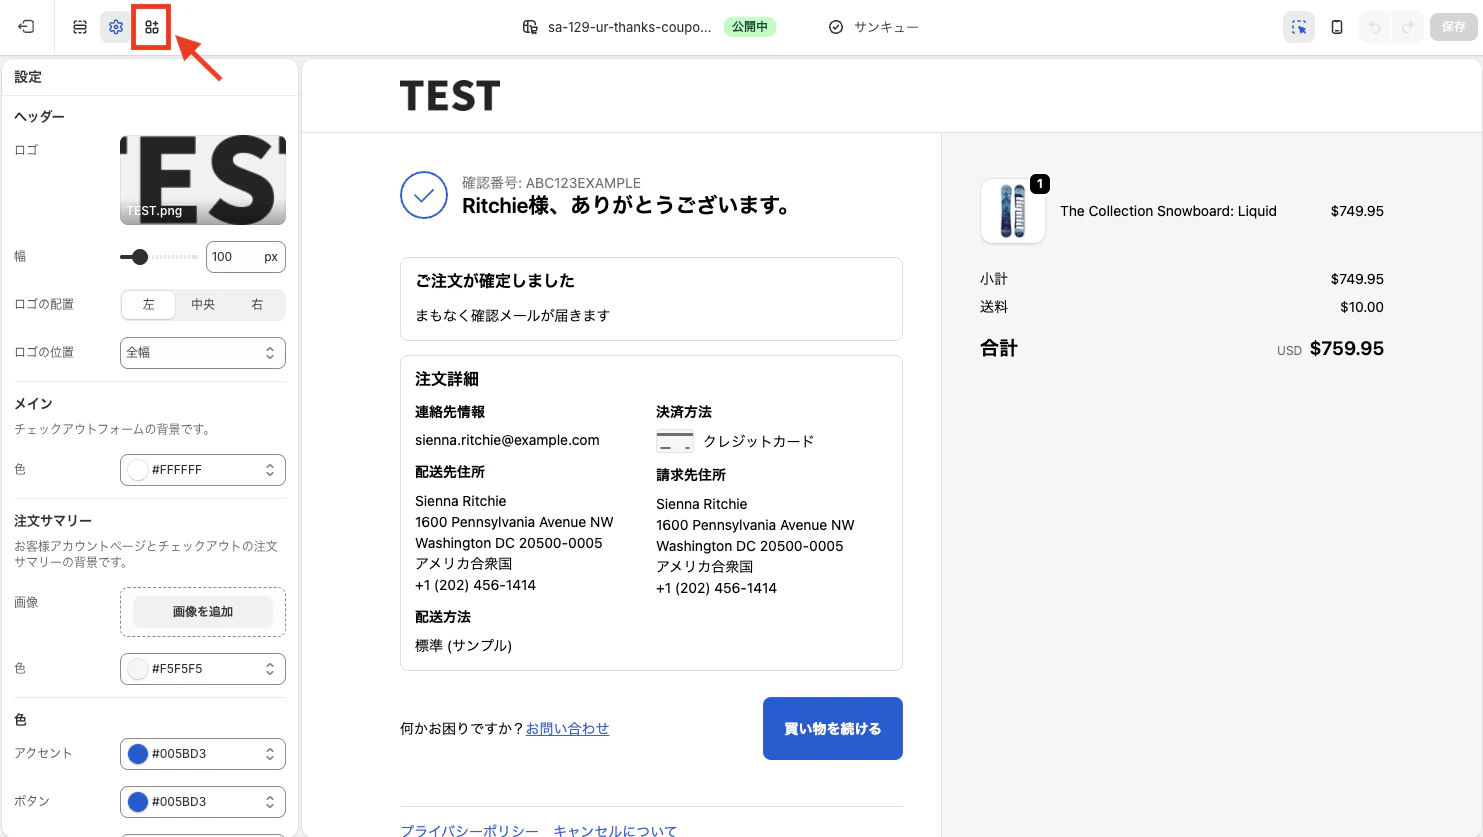Image resolution: width=1483 pixels, height=837 pixels.
Task: Click the email sienna.ritchie@example.com
Action: coord(507,440)
